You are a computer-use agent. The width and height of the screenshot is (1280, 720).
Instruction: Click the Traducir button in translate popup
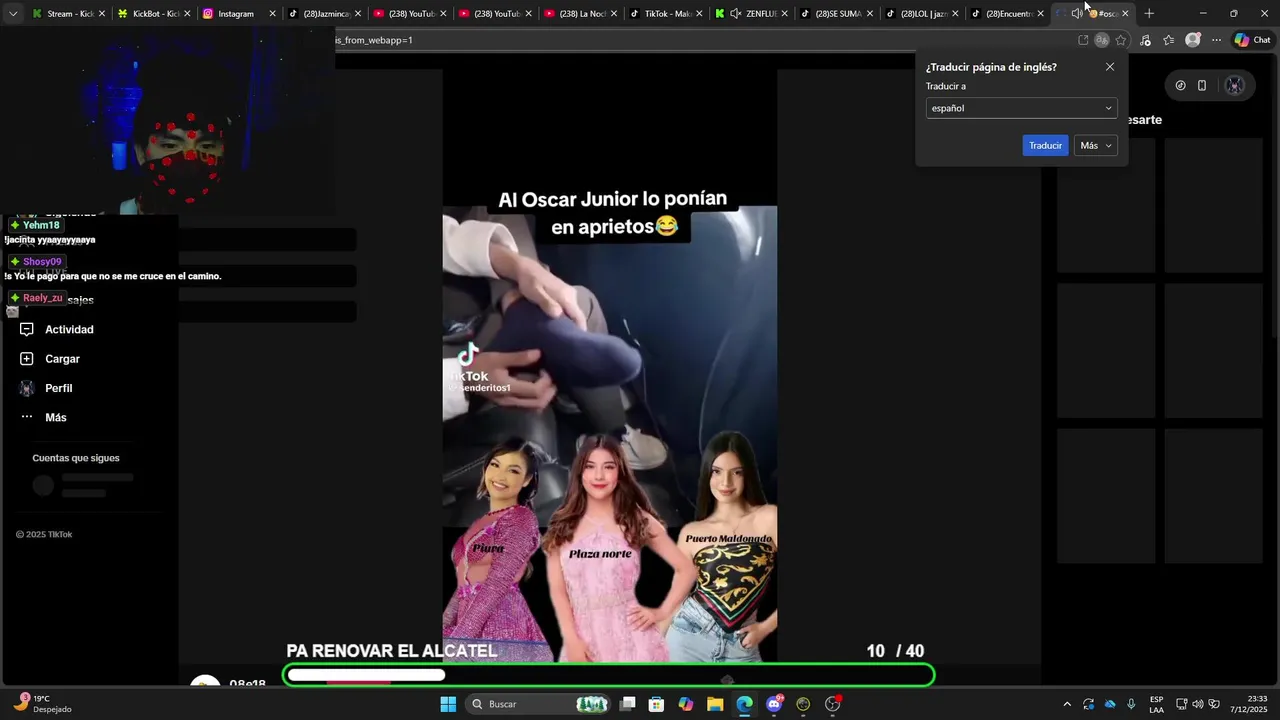[1045, 145]
